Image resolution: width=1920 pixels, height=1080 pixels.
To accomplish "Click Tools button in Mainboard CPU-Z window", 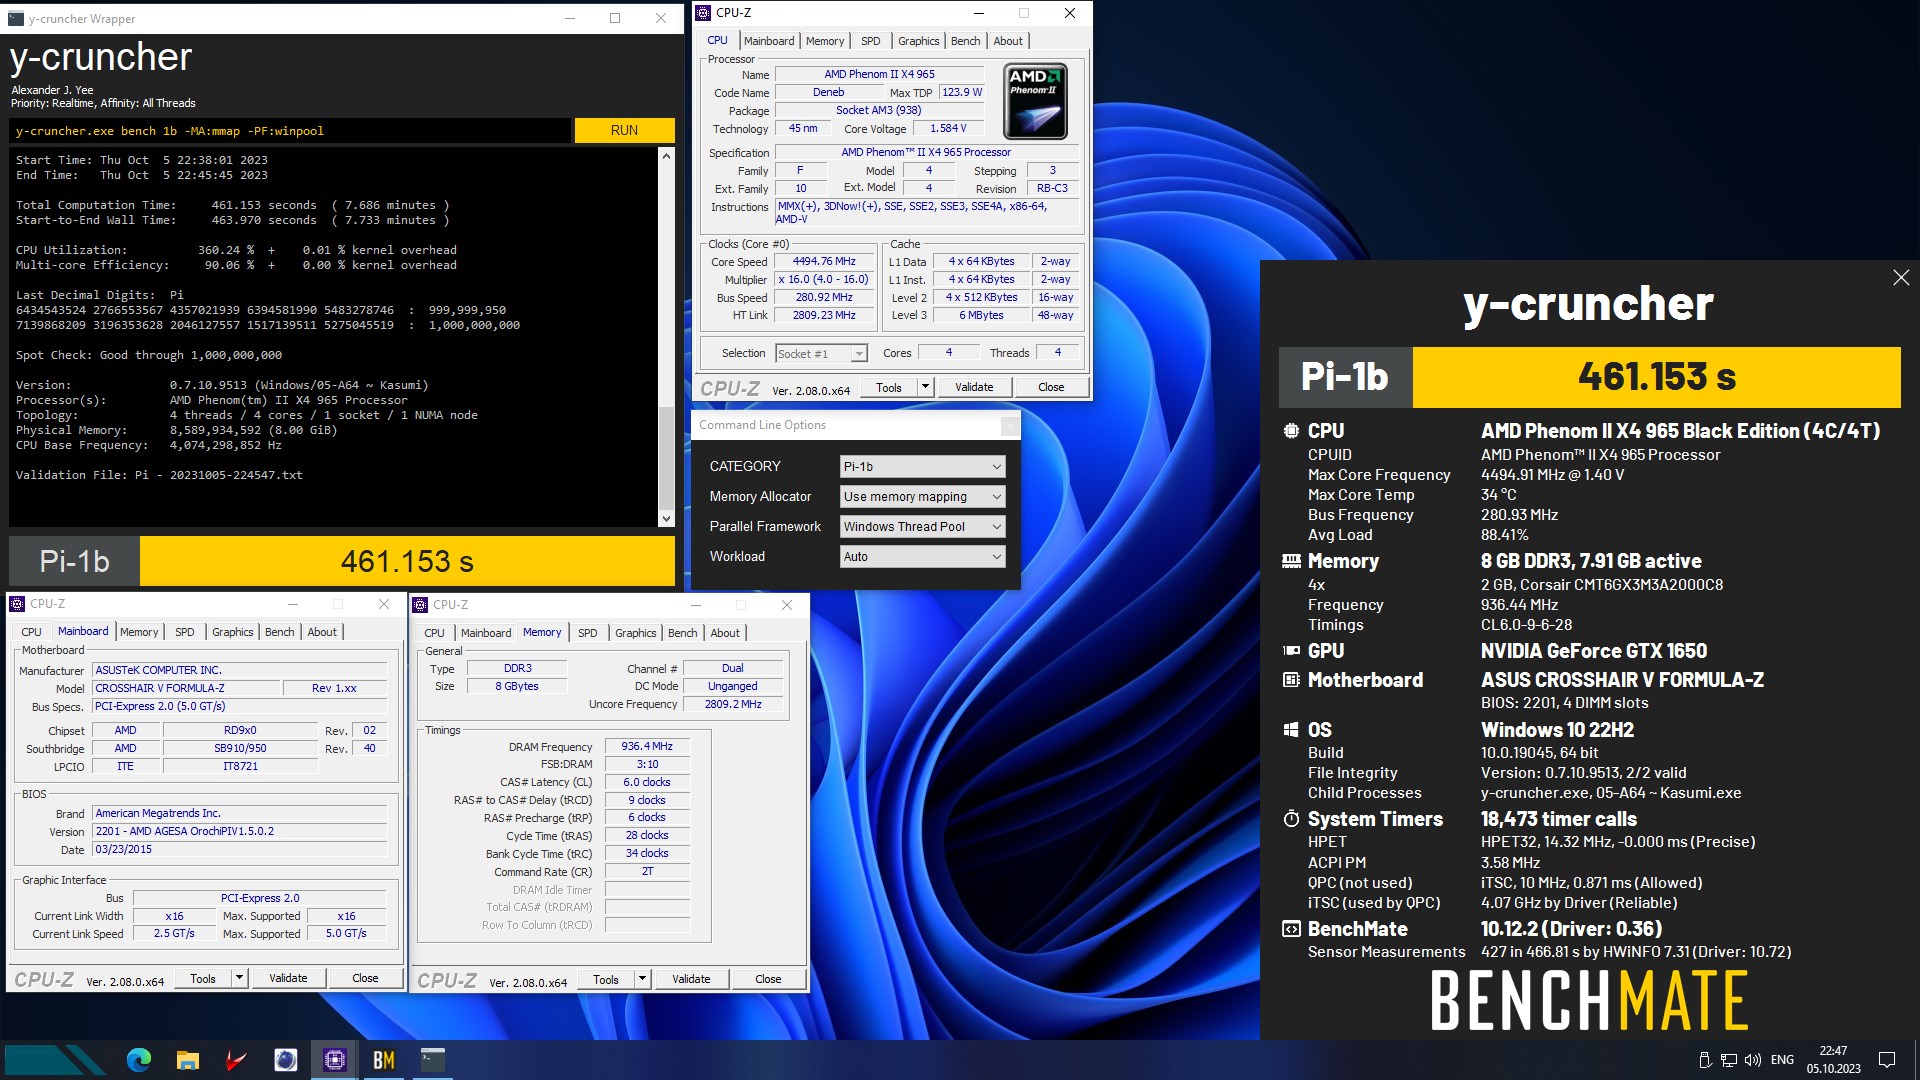I will pyautogui.click(x=203, y=978).
